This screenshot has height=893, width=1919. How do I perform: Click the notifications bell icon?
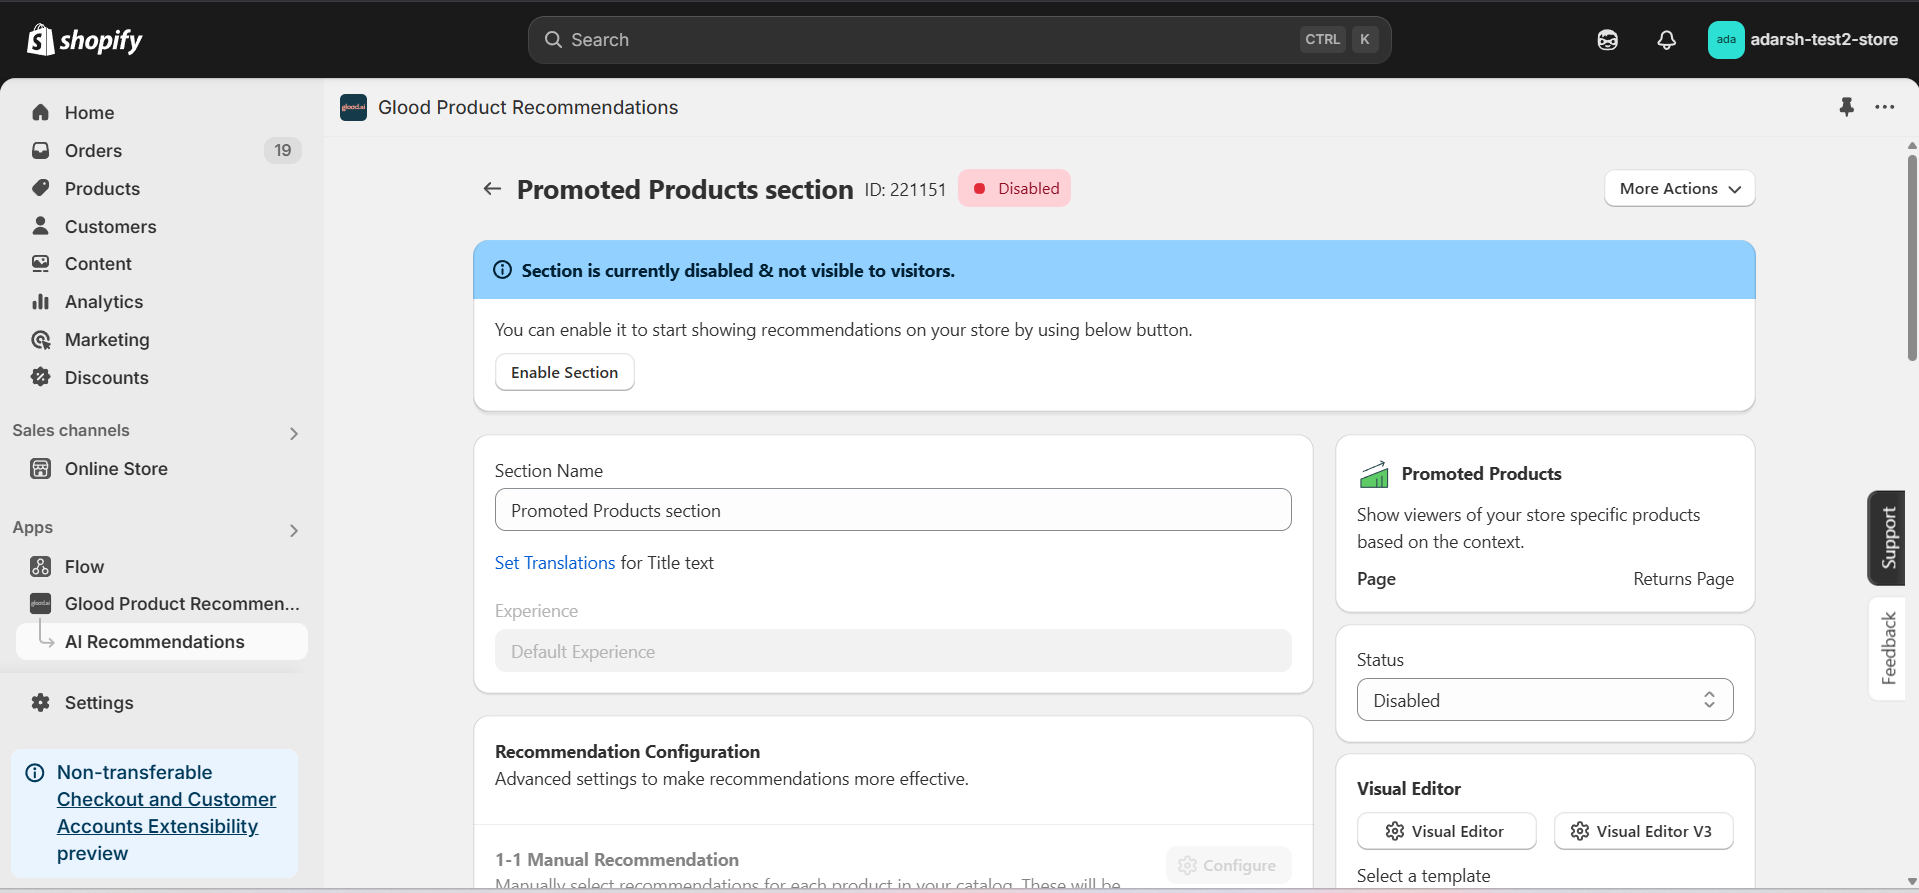pos(1666,40)
